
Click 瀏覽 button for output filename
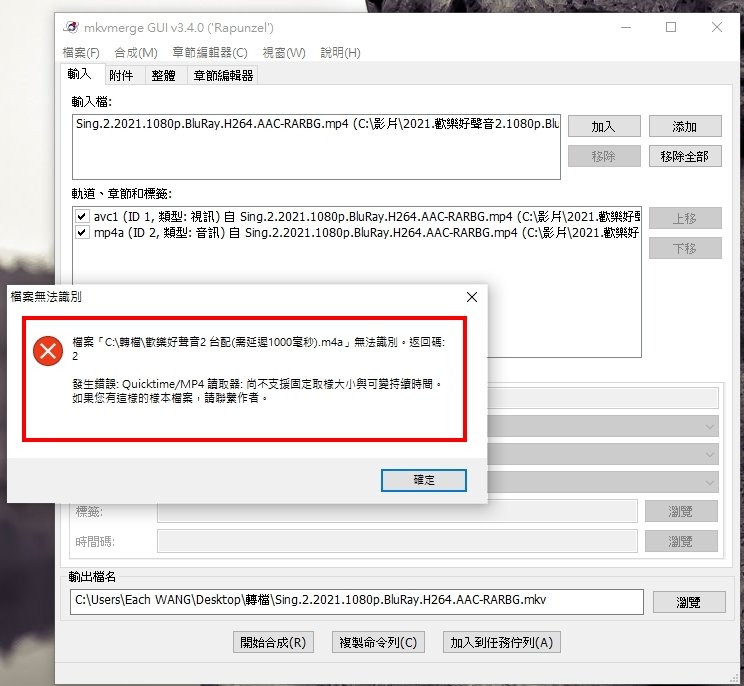pos(689,602)
